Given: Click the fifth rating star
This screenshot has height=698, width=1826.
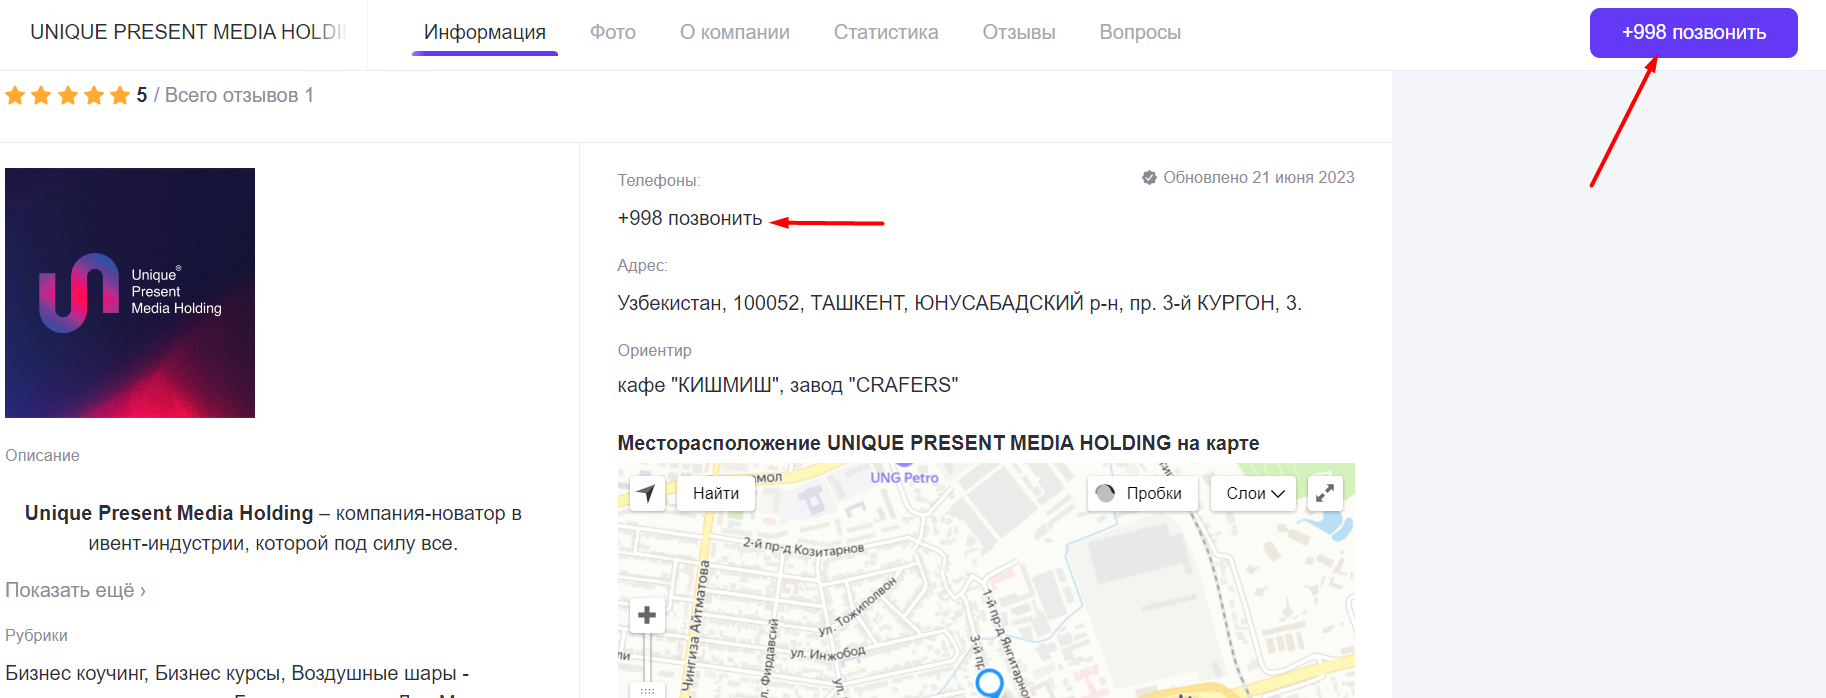Looking at the screenshot, I should 120,95.
